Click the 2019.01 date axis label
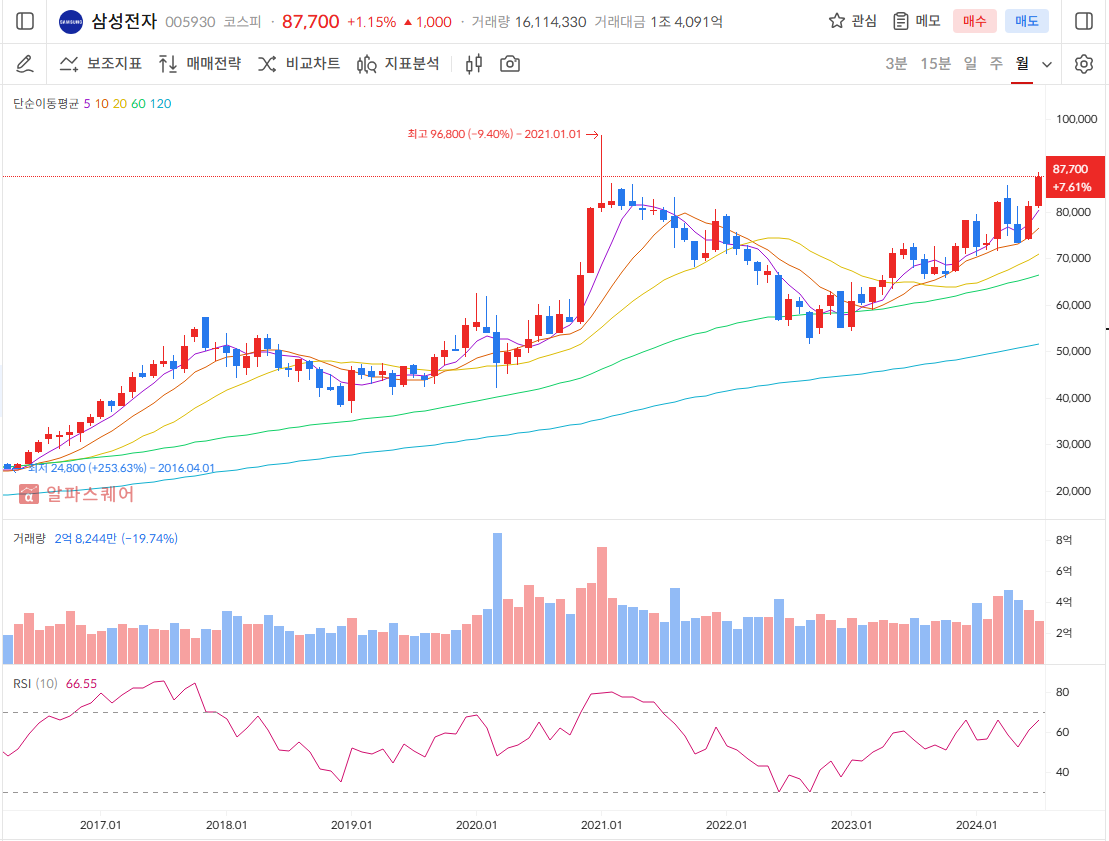The height and width of the screenshot is (841, 1109). tap(352, 825)
